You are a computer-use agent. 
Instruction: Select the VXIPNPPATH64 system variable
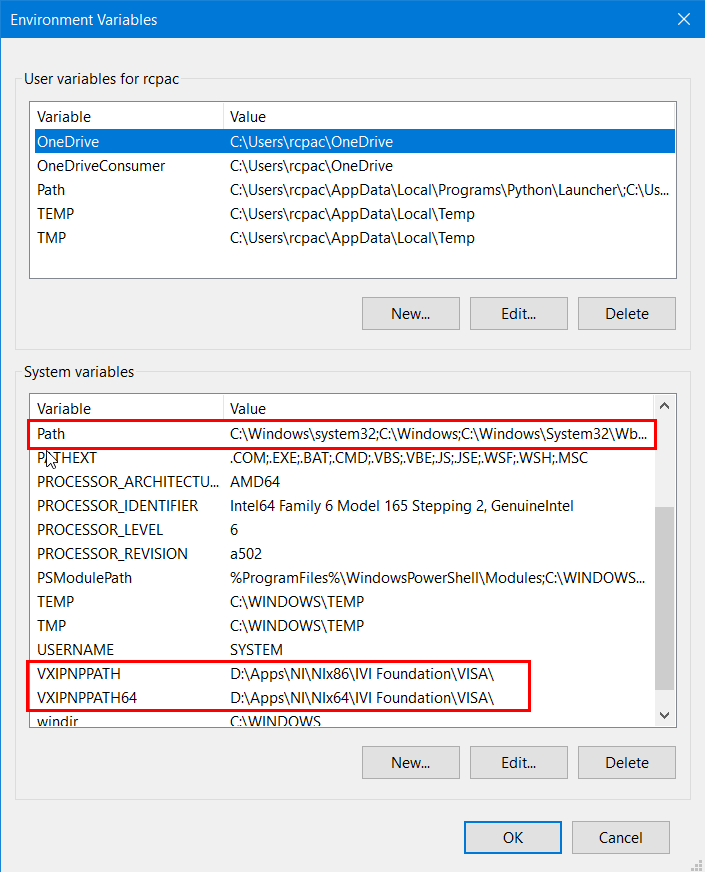tap(342, 697)
